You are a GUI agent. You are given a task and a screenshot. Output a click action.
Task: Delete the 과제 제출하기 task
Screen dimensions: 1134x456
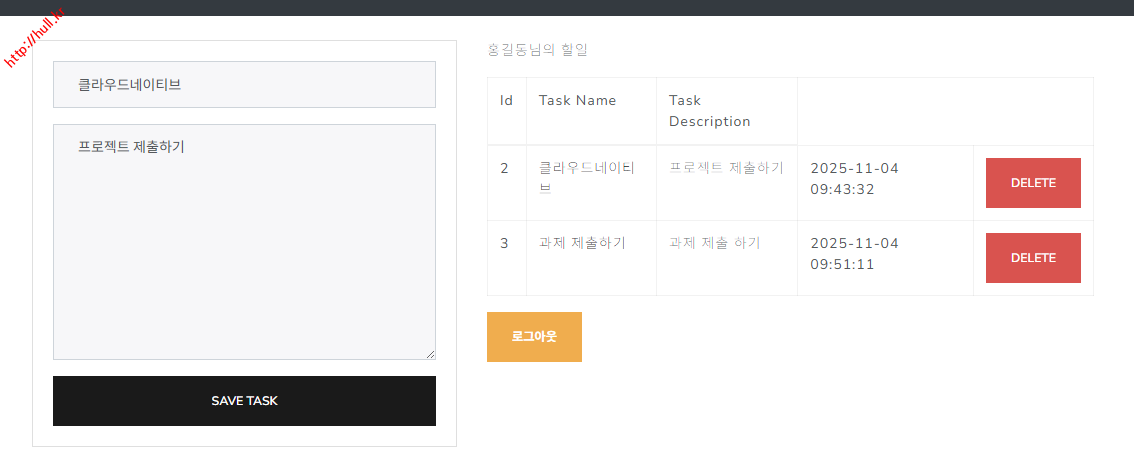1032,258
